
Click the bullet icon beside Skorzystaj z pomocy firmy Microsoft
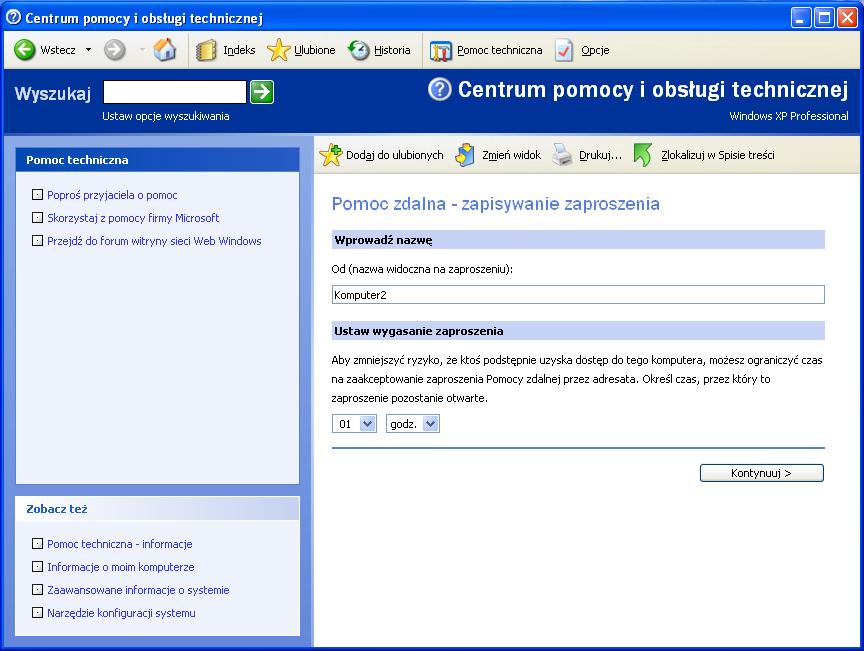[x=37, y=218]
